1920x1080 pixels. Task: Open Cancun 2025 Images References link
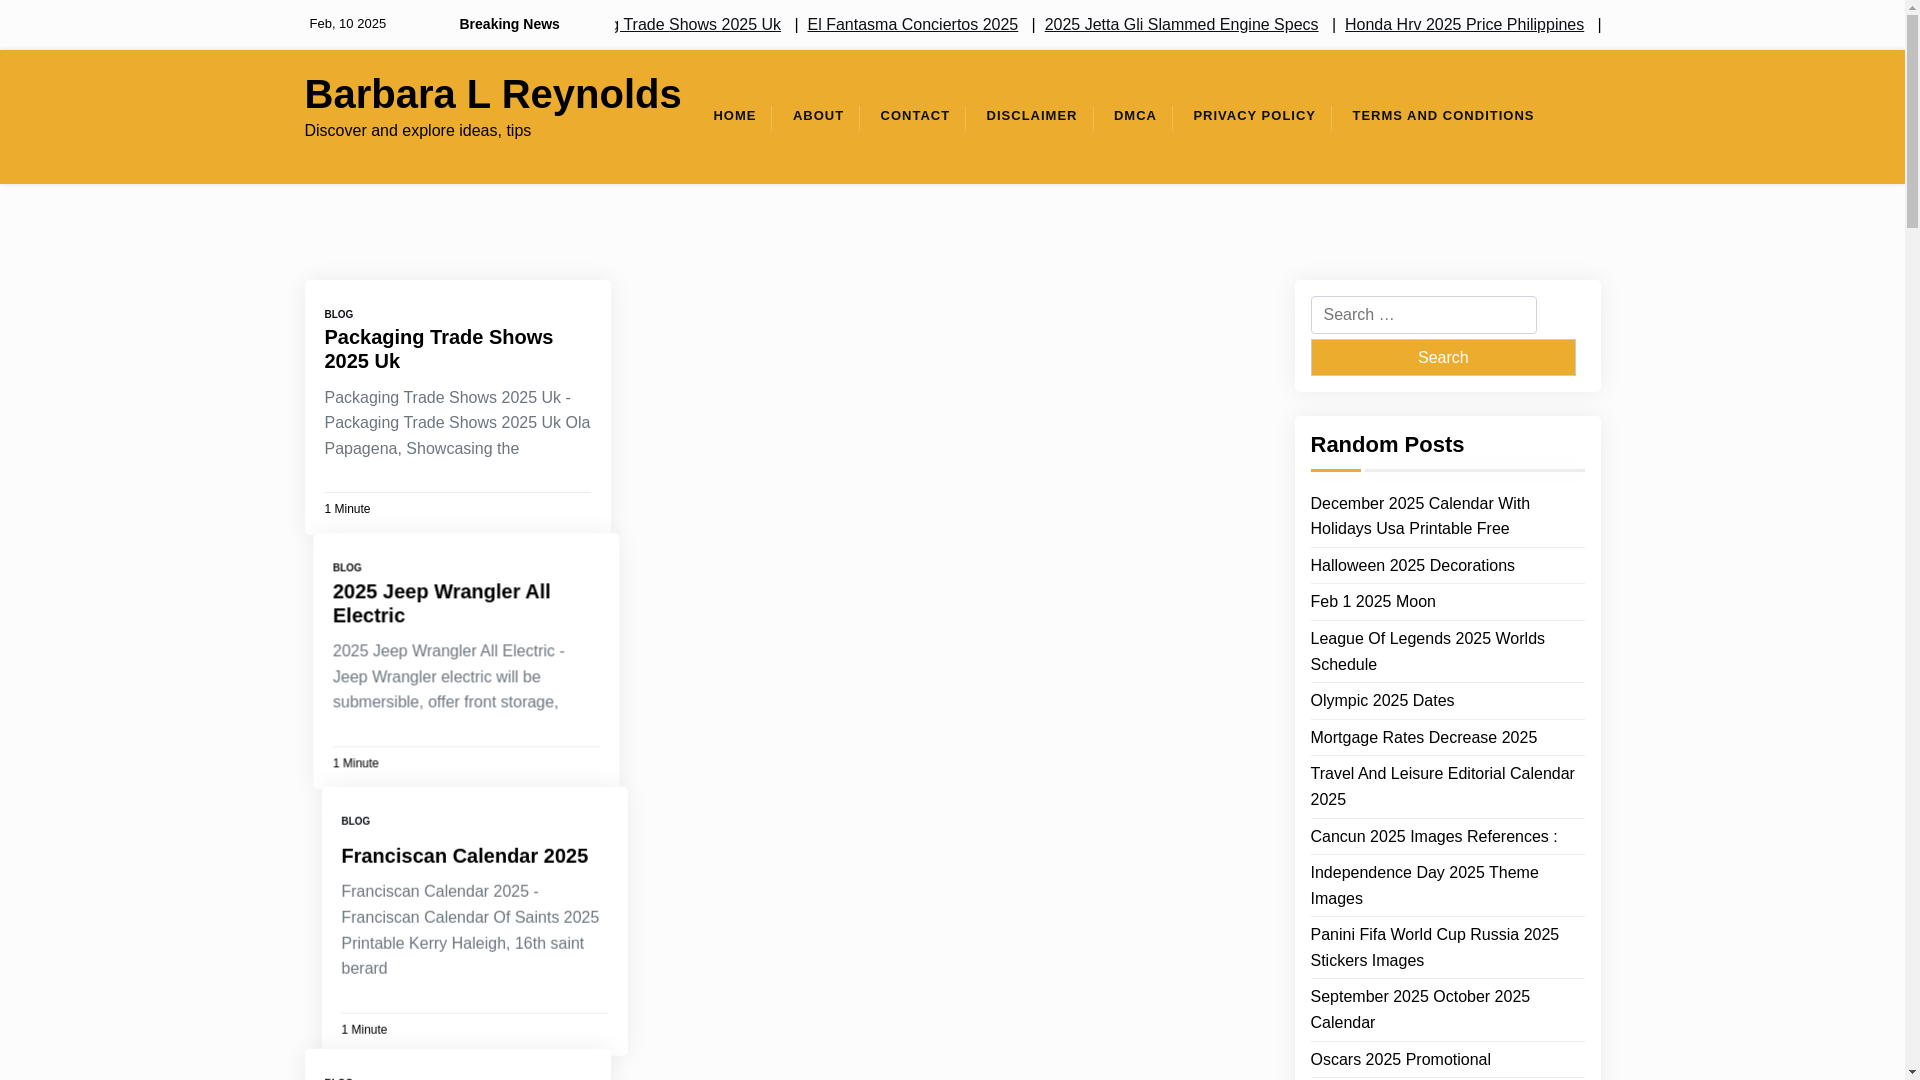tap(1433, 837)
